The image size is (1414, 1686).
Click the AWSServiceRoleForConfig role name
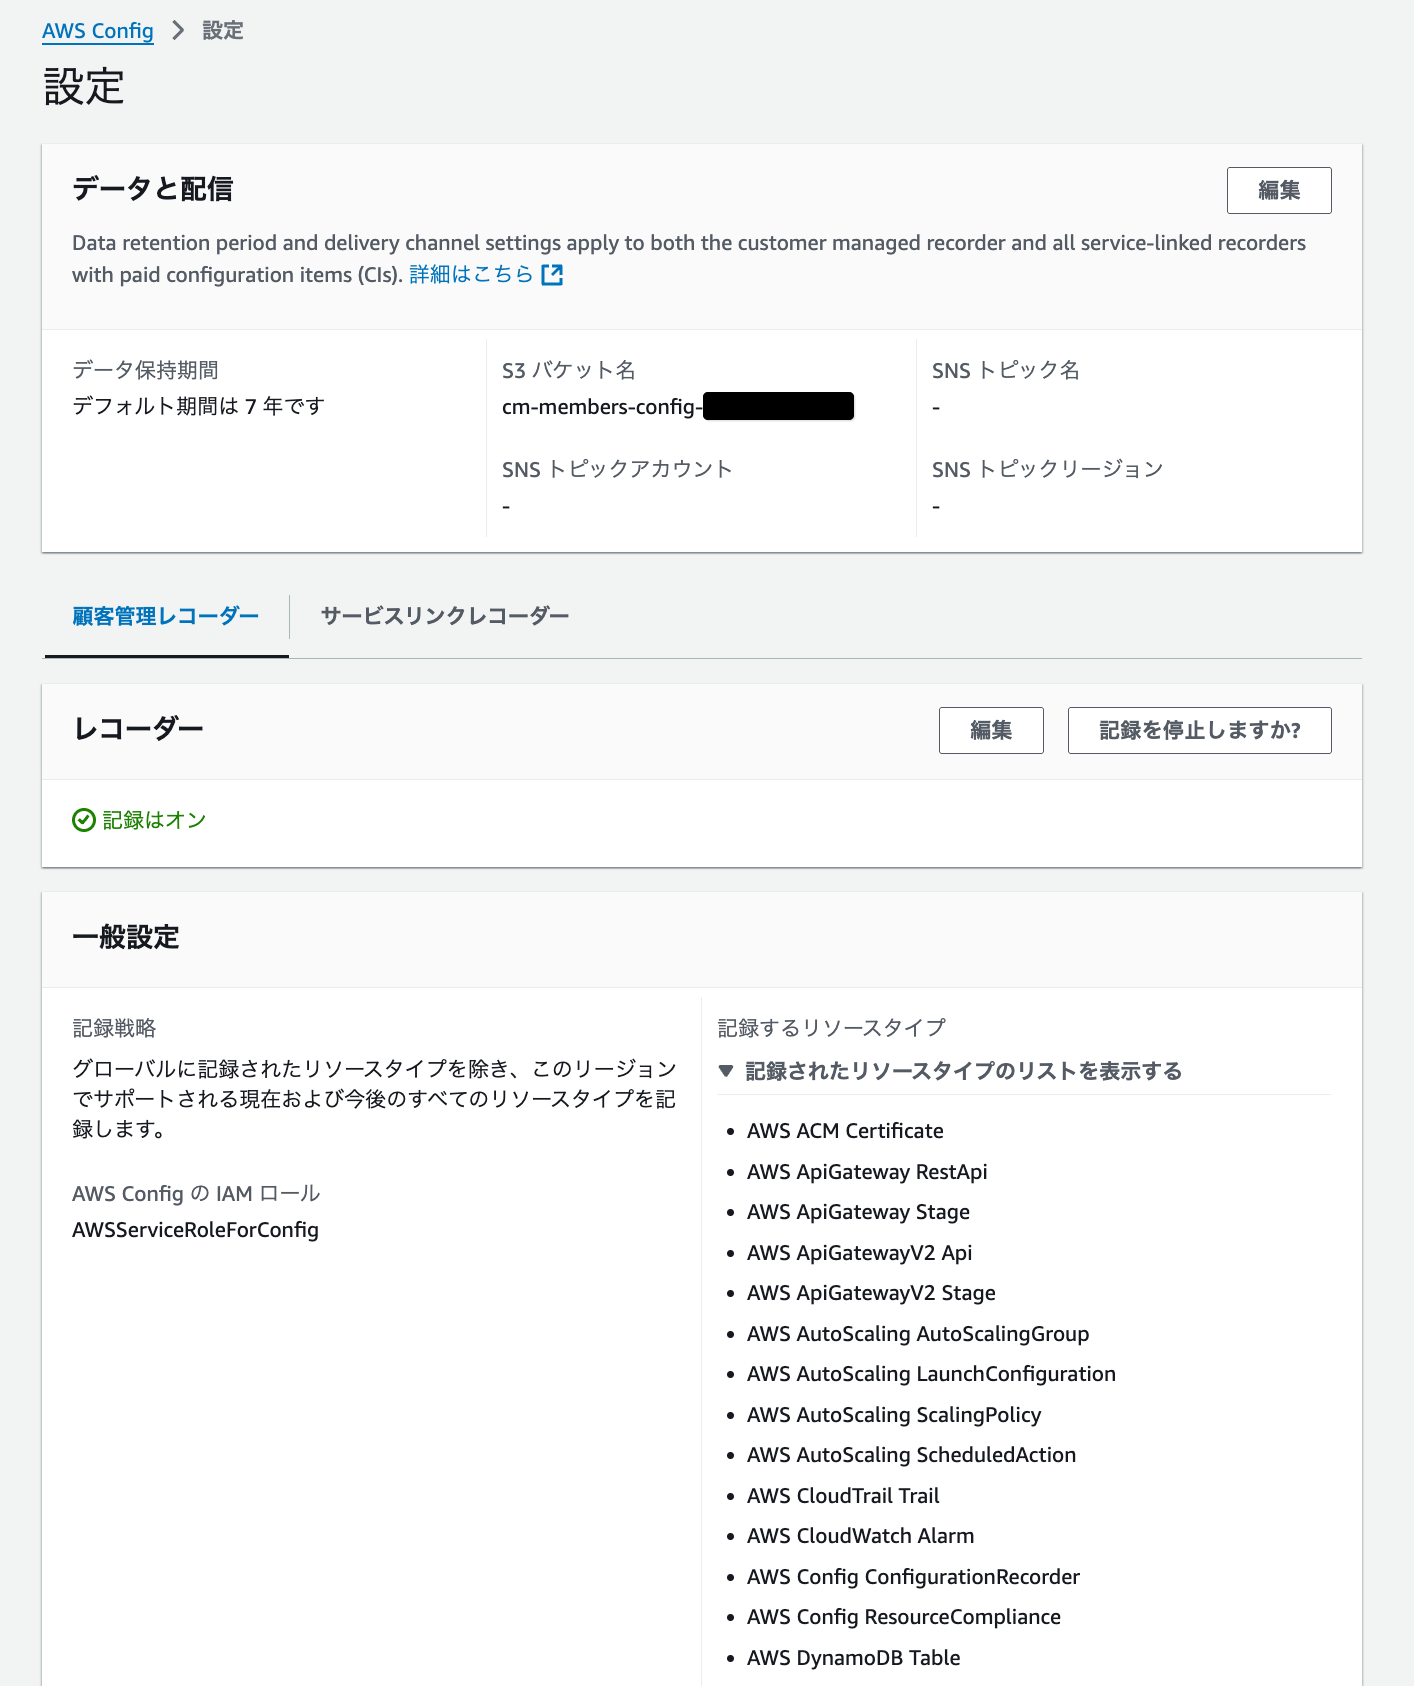pyautogui.click(x=195, y=1230)
